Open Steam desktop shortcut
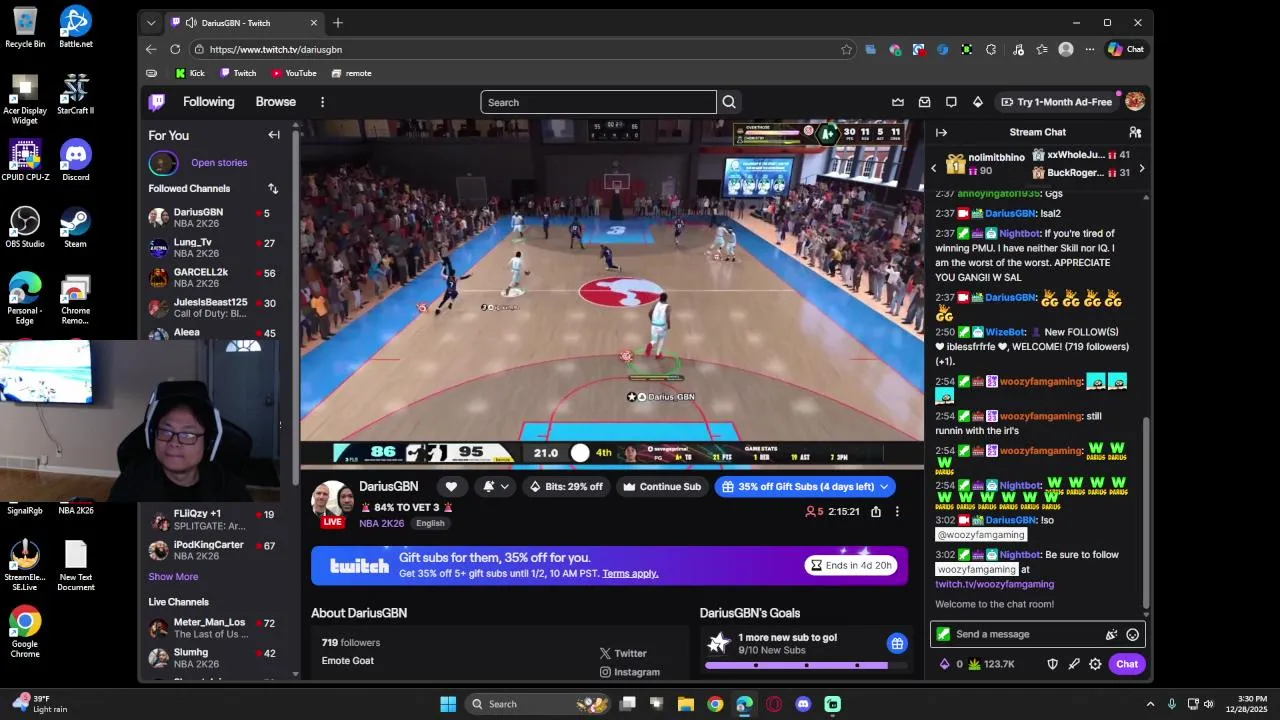Image resolution: width=1280 pixels, height=720 pixels. [x=76, y=228]
